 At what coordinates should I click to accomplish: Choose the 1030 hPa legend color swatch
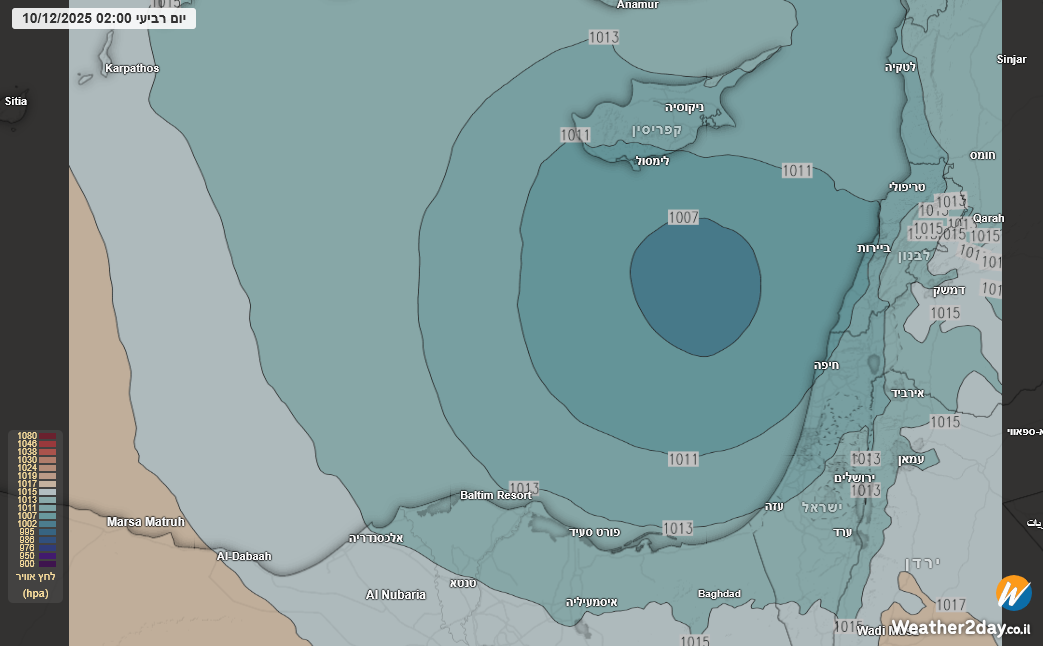(x=48, y=460)
